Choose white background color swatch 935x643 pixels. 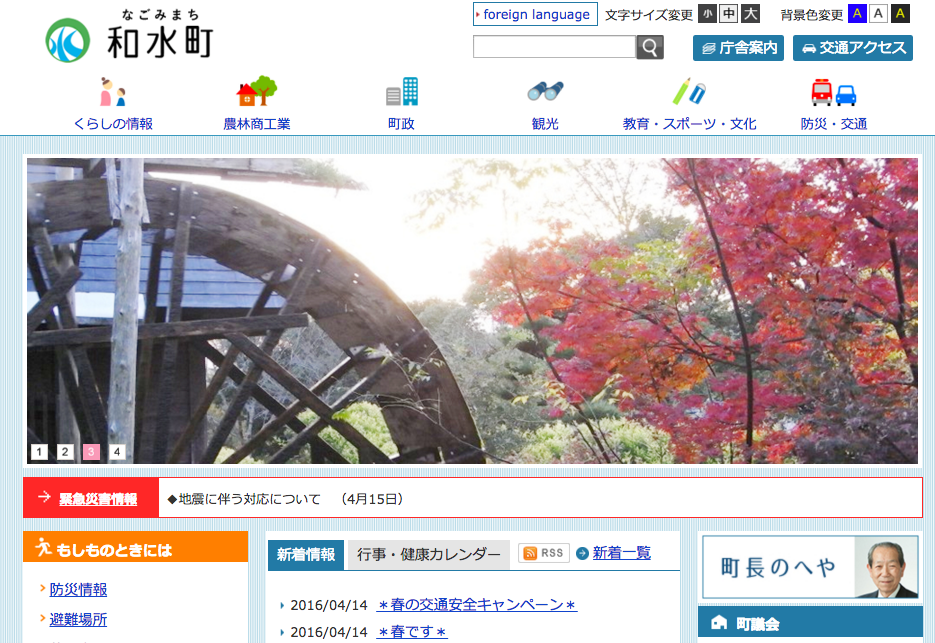click(878, 13)
